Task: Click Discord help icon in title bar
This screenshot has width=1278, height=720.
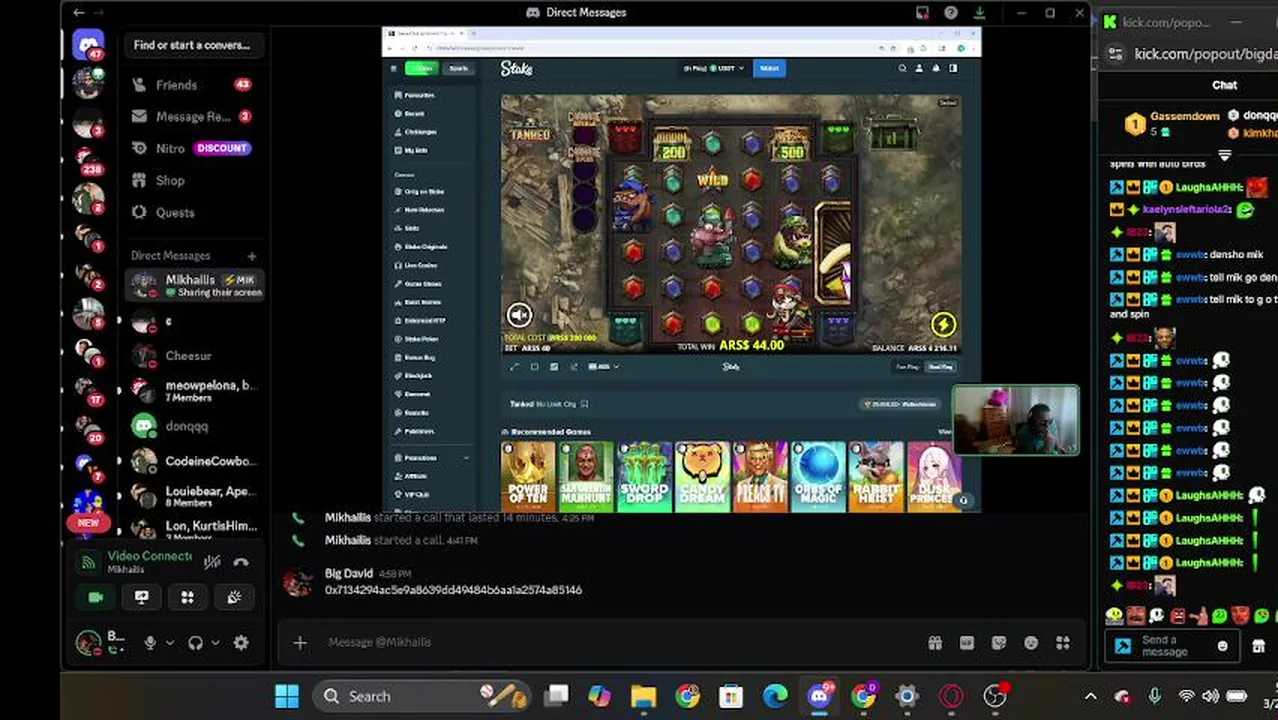Action: point(951,13)
